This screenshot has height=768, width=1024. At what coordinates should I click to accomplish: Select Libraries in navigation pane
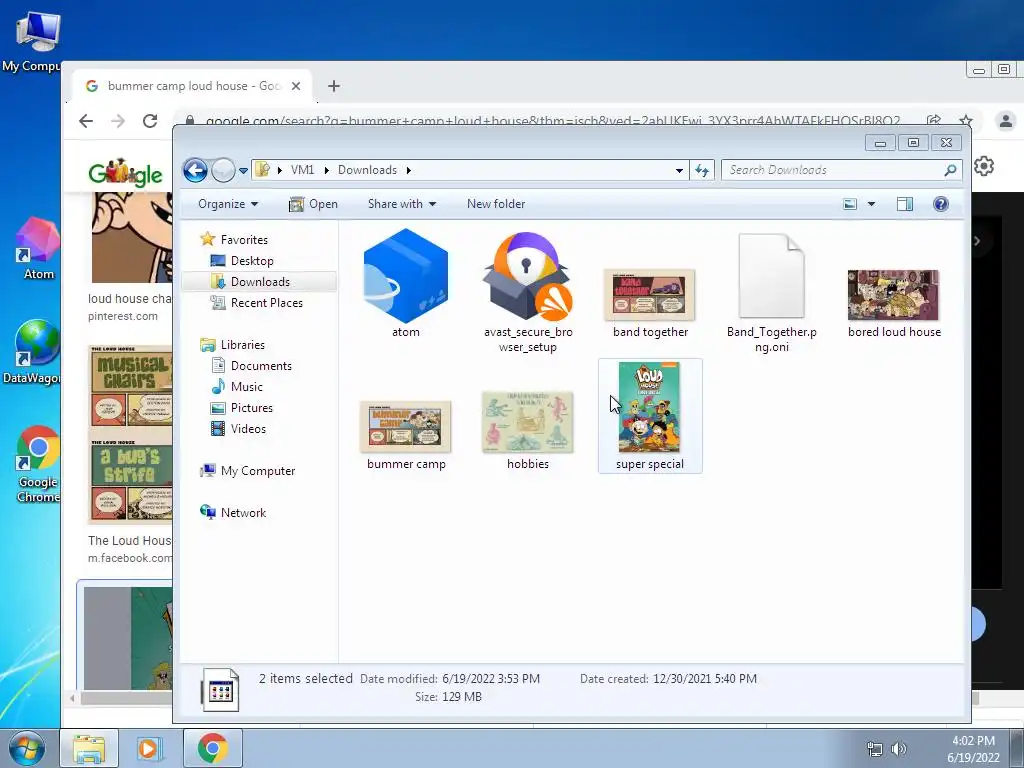pyautogui.click(x=232, y=345)
